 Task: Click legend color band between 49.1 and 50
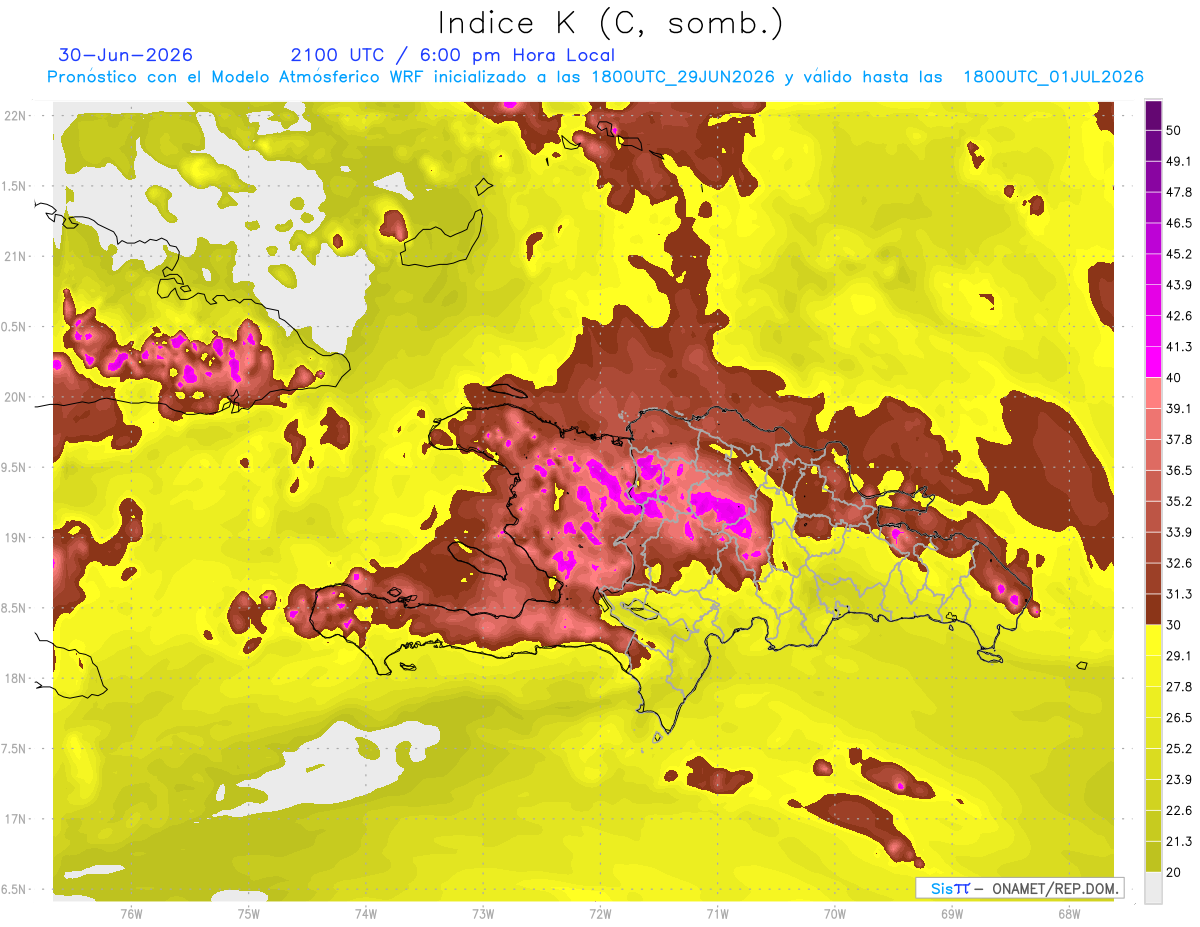pyautogui.click(x=1153, y=145)
